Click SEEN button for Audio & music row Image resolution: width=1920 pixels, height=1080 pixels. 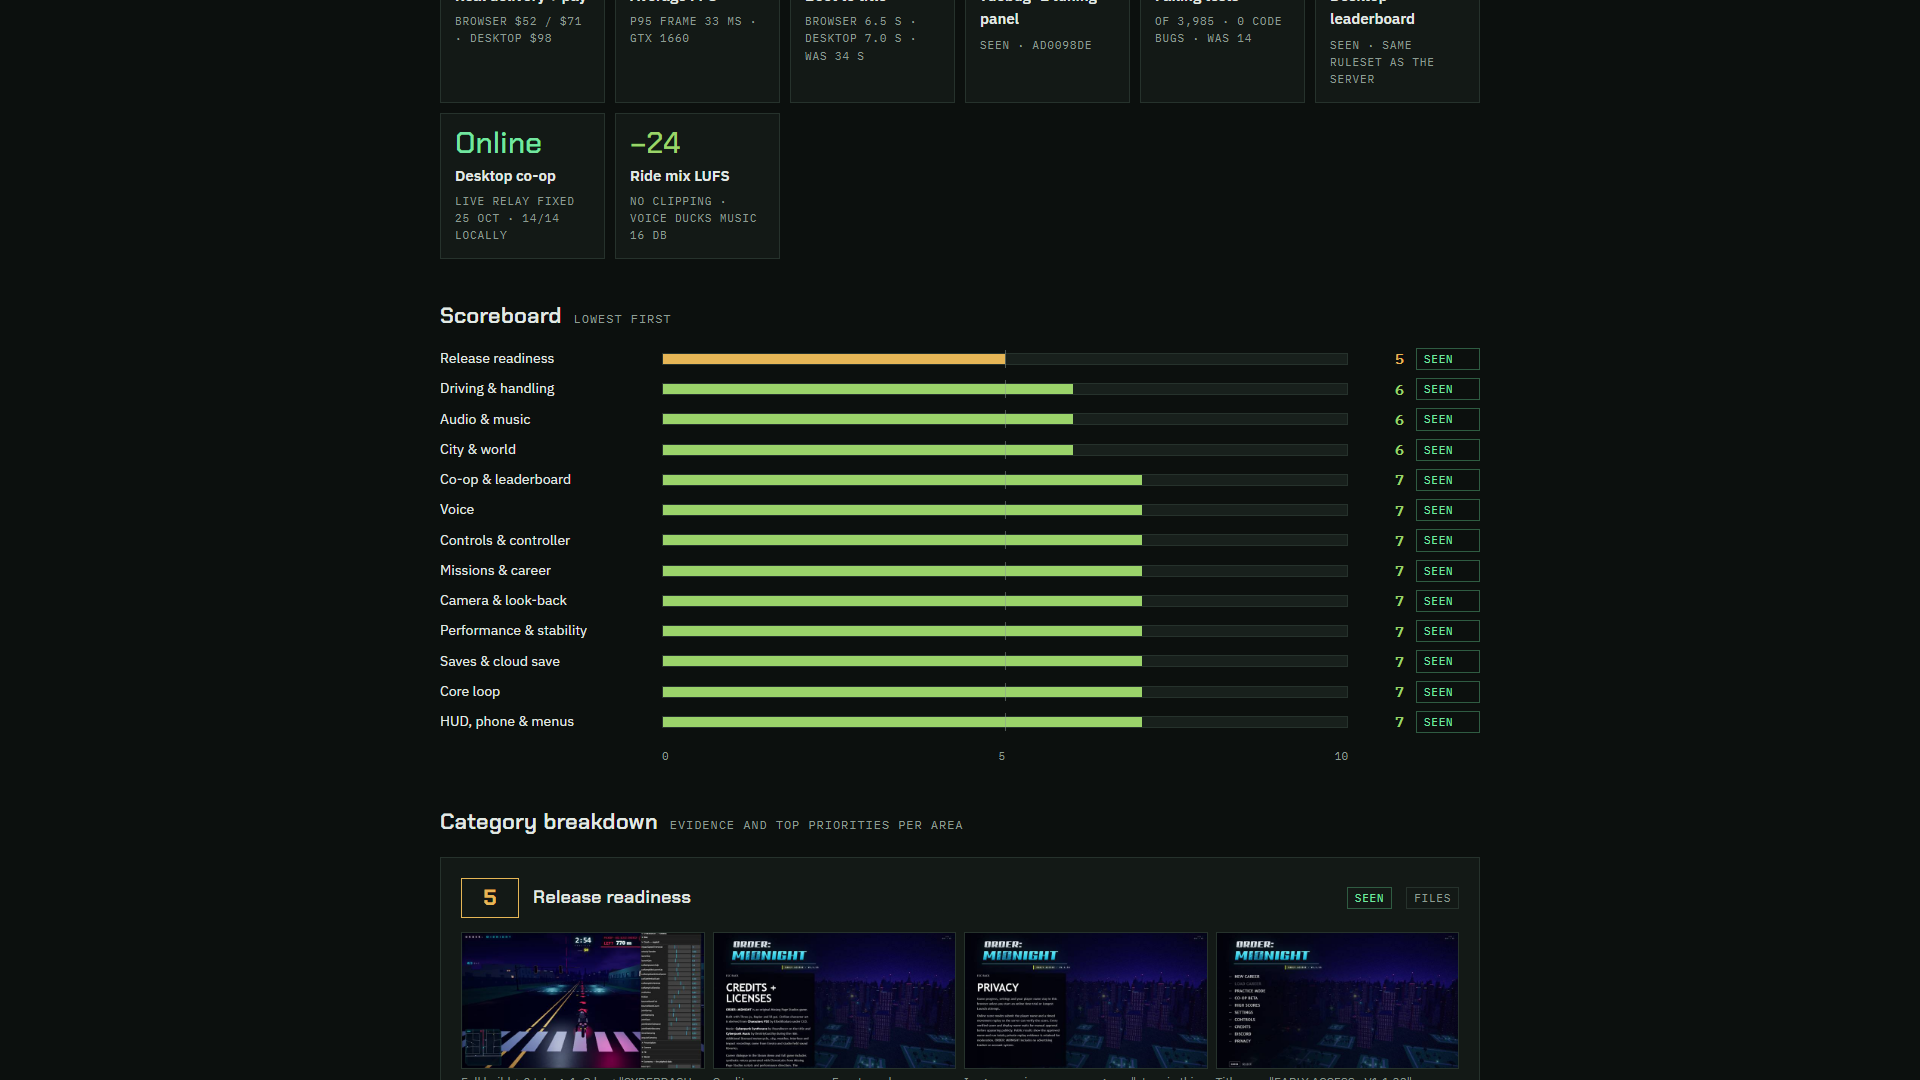[1447, 419]
